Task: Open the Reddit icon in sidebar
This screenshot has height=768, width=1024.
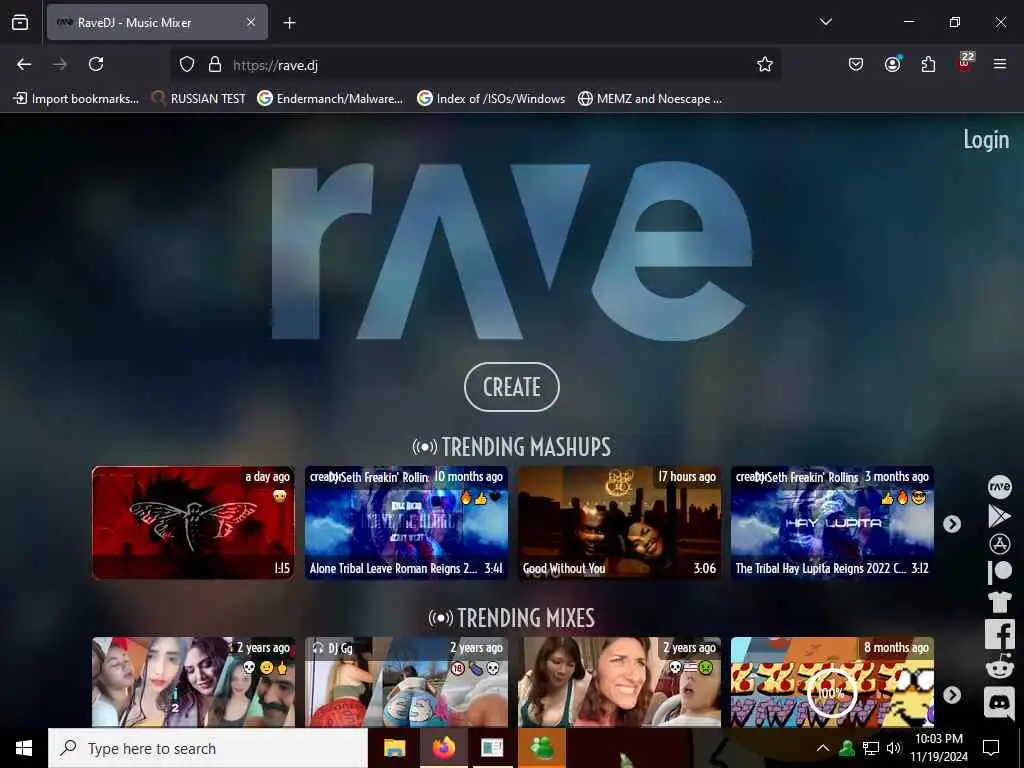Action: 999,667
